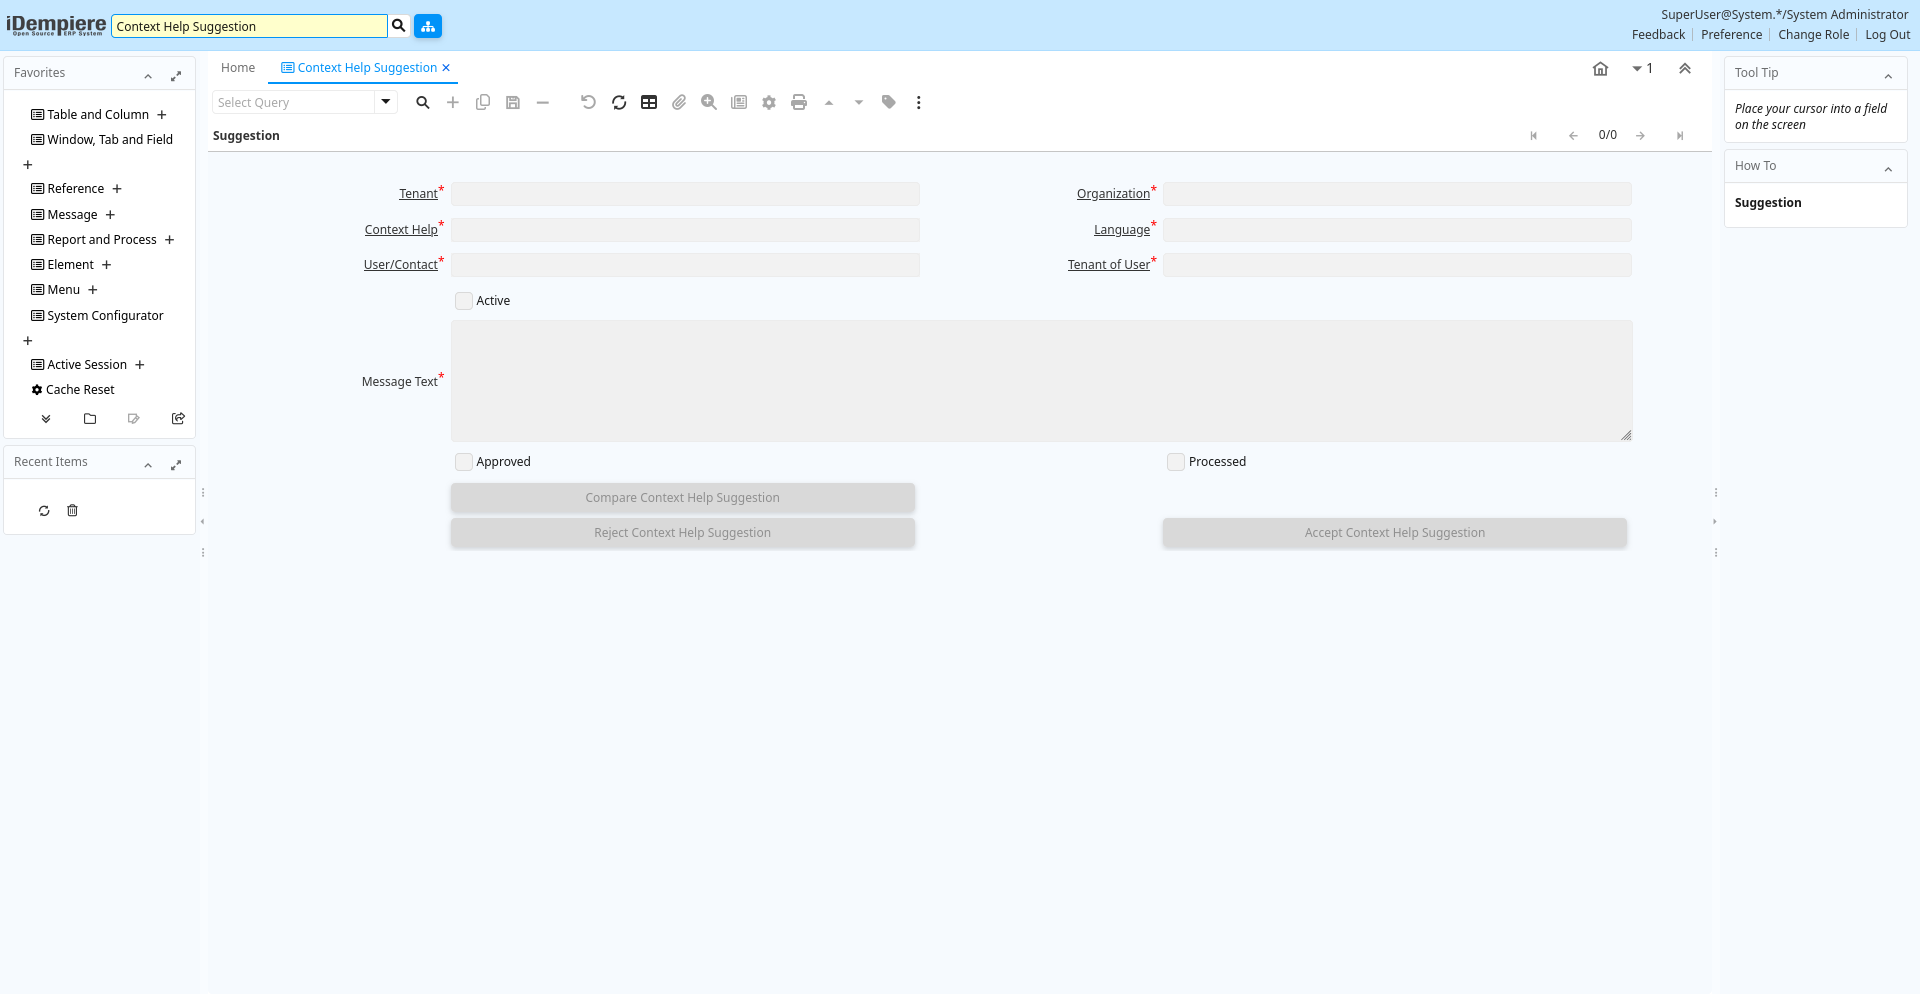Click the Log Out link
This screenshot has width=1920, height=994.
(1887, 35)
